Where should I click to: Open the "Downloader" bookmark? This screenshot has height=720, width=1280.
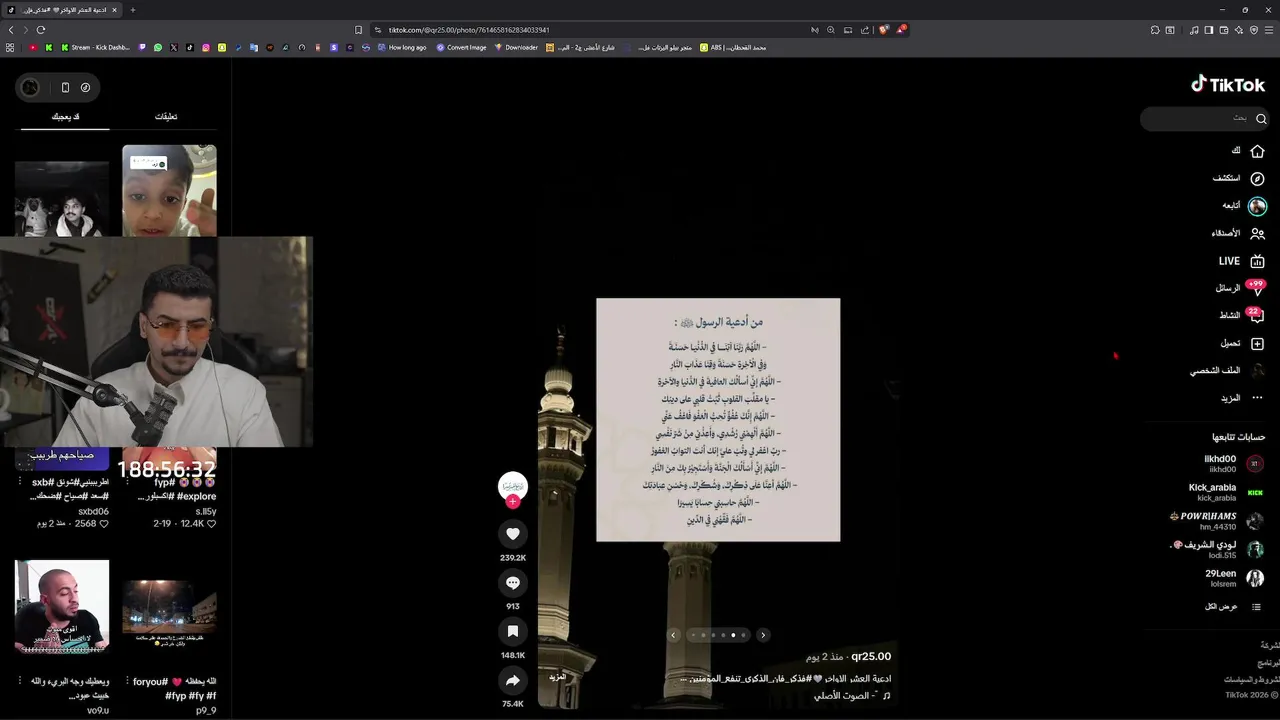516,47
